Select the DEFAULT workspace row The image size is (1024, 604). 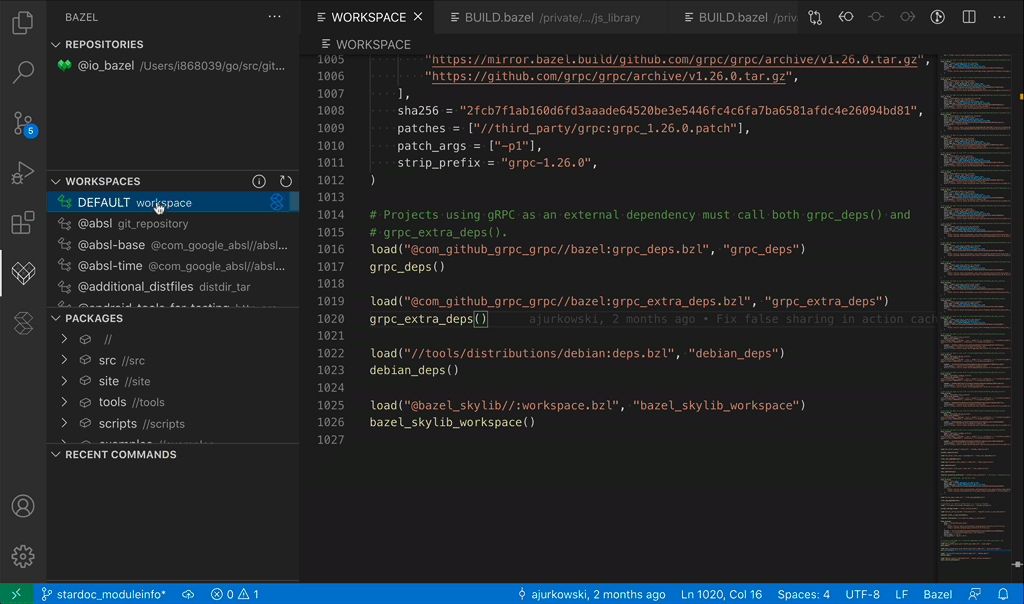coord(173,202)
